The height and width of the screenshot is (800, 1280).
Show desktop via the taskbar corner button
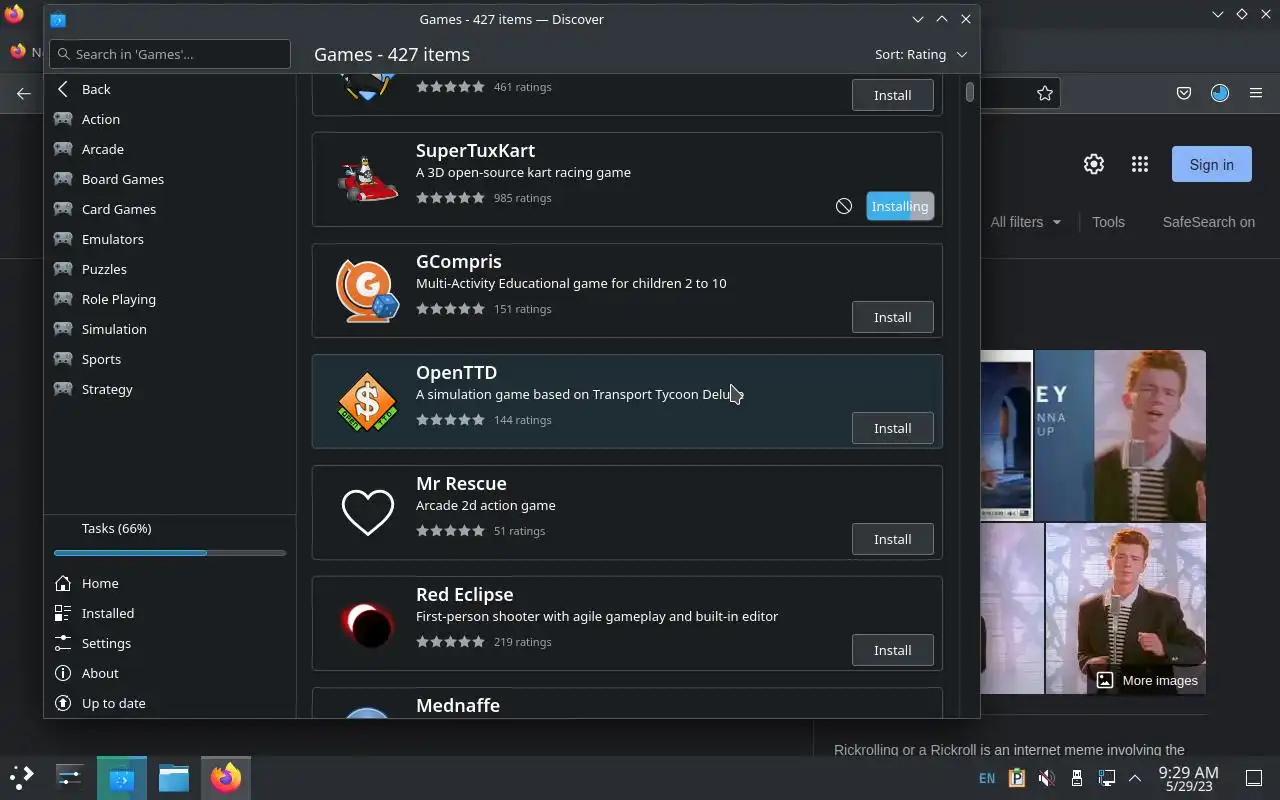1254,778
